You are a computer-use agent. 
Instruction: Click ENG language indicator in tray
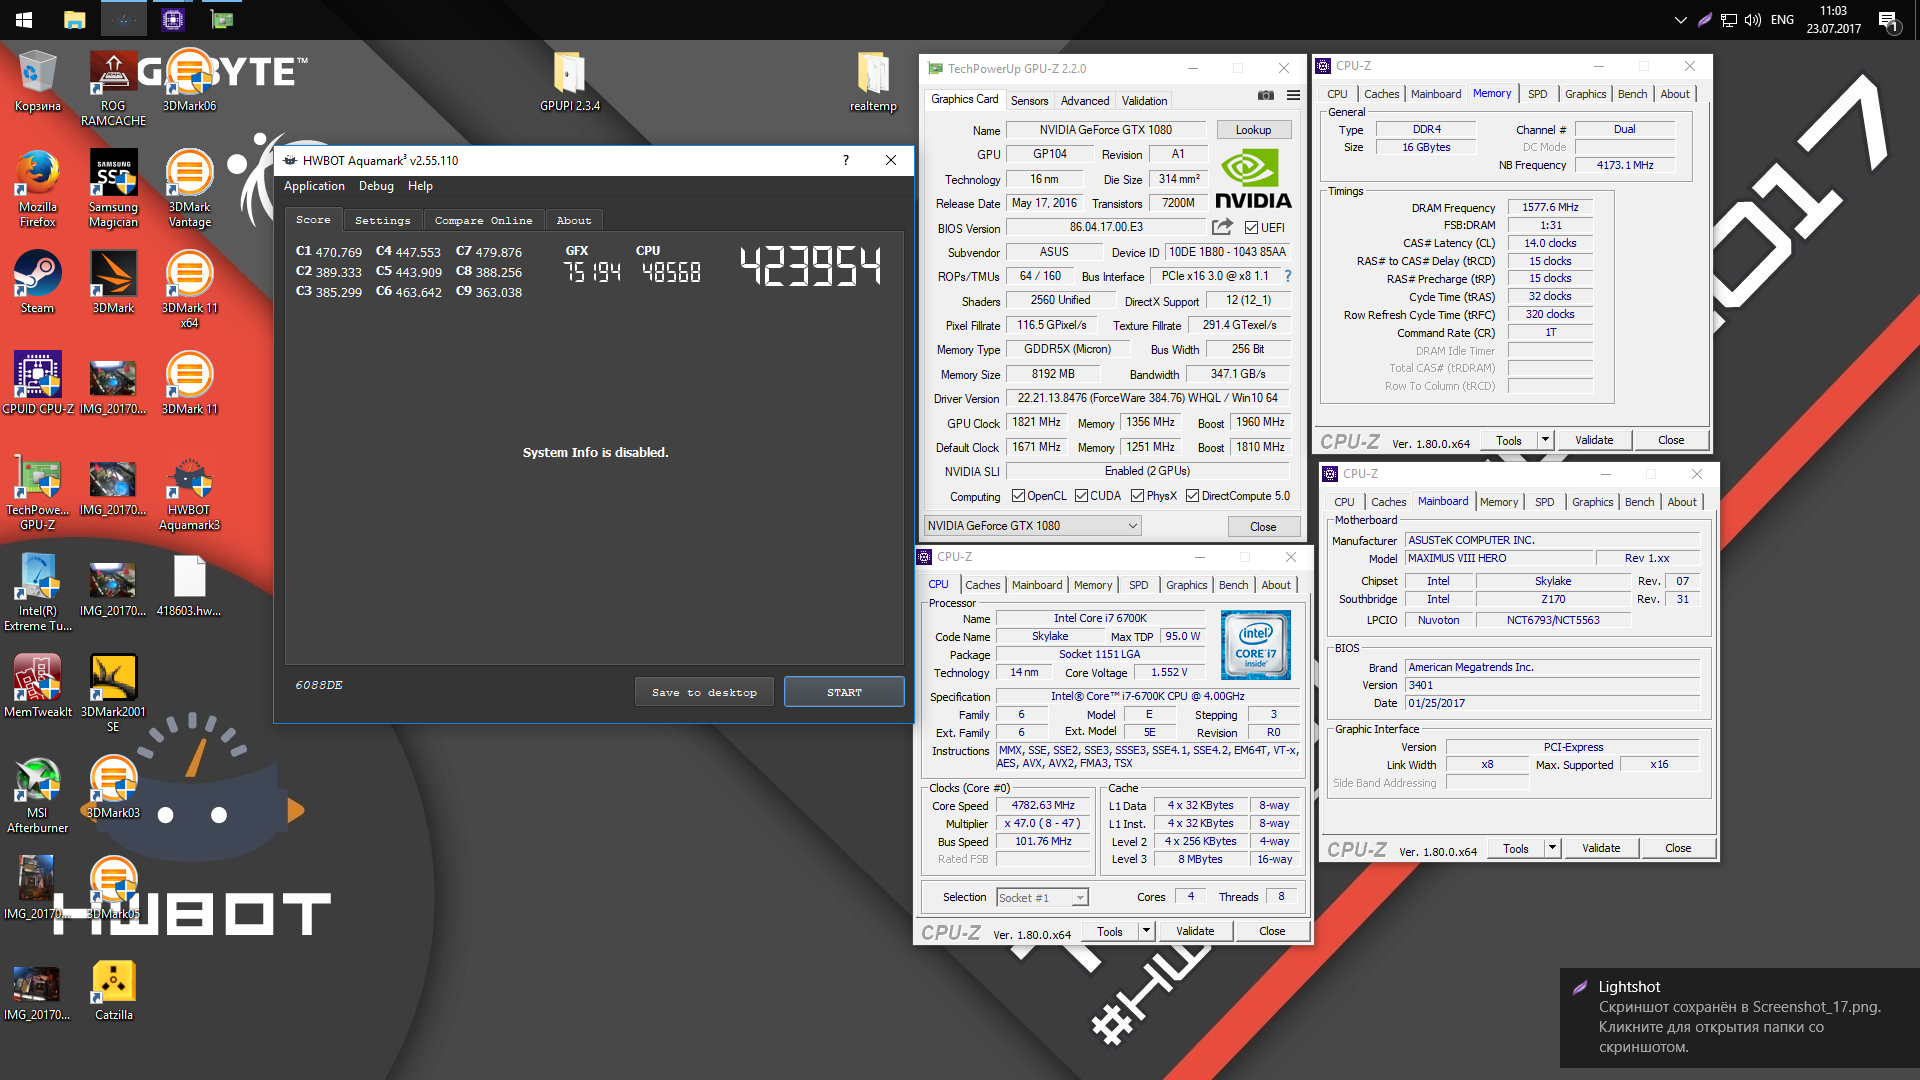coord(1781,19)
